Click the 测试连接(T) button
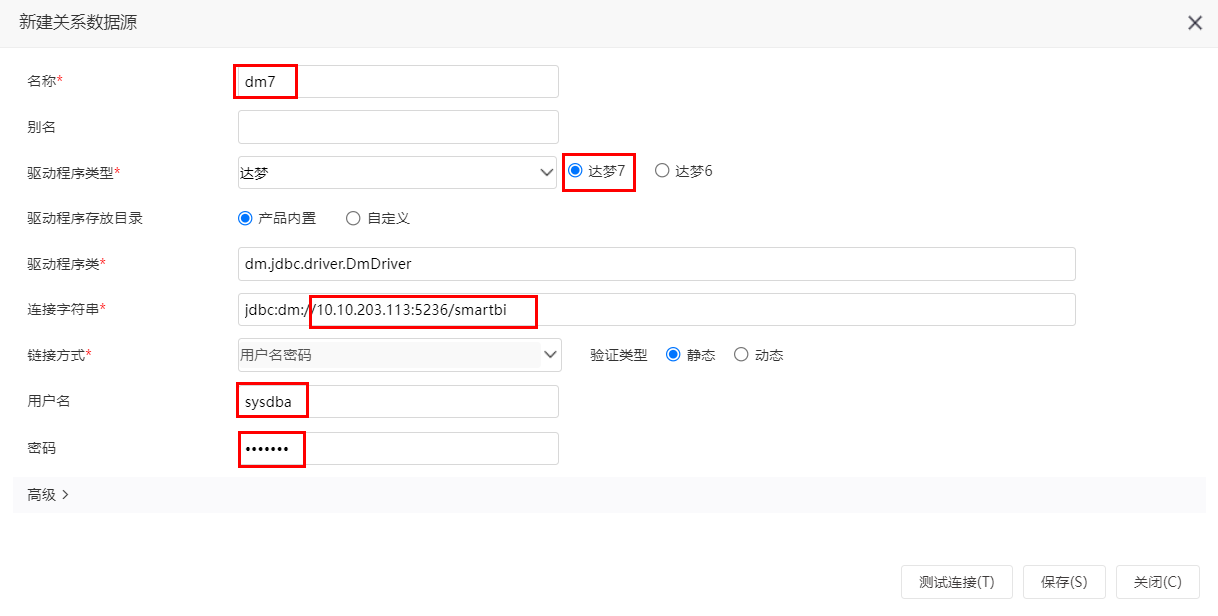This screenshot has width=1218, height=616. pos(957,582)
